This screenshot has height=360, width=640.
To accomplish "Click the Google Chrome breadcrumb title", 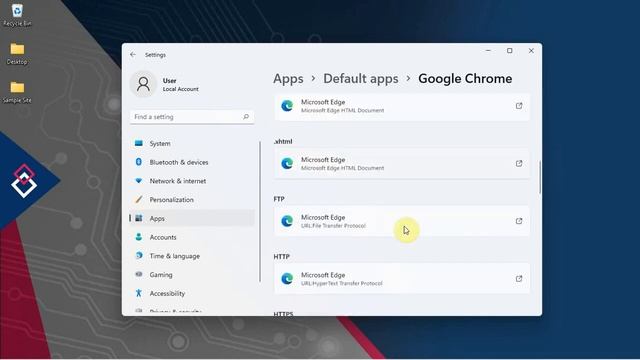I will tap(465, 78).
